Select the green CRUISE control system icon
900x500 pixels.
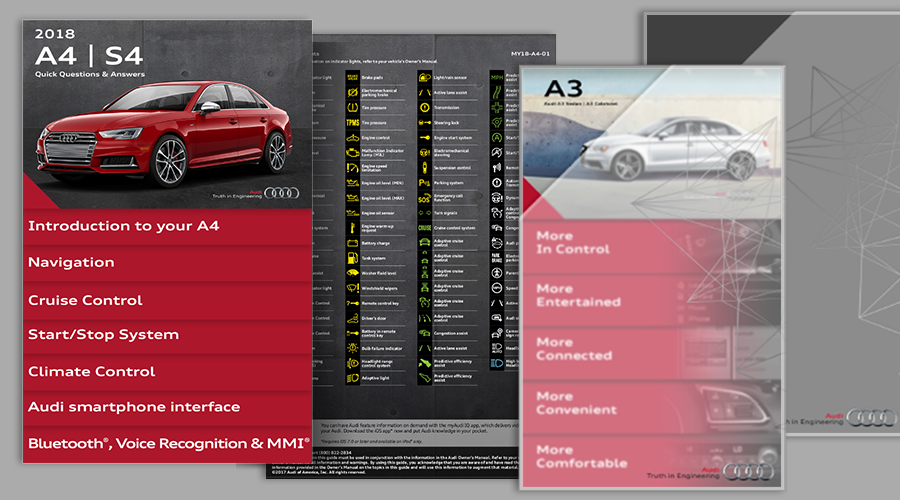point(425,228)
